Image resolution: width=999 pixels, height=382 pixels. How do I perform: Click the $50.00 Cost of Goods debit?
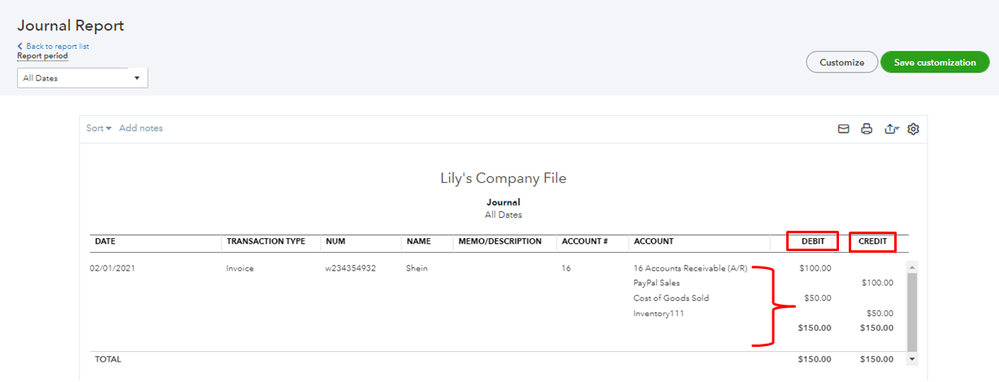tap(817, 298)
